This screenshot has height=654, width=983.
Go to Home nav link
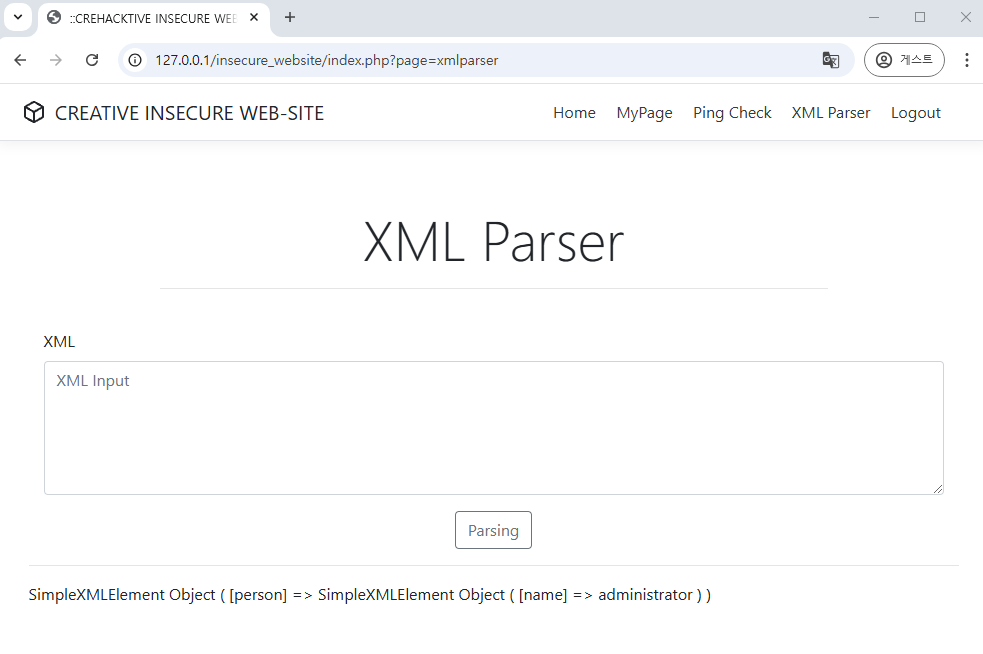(574, 113)
